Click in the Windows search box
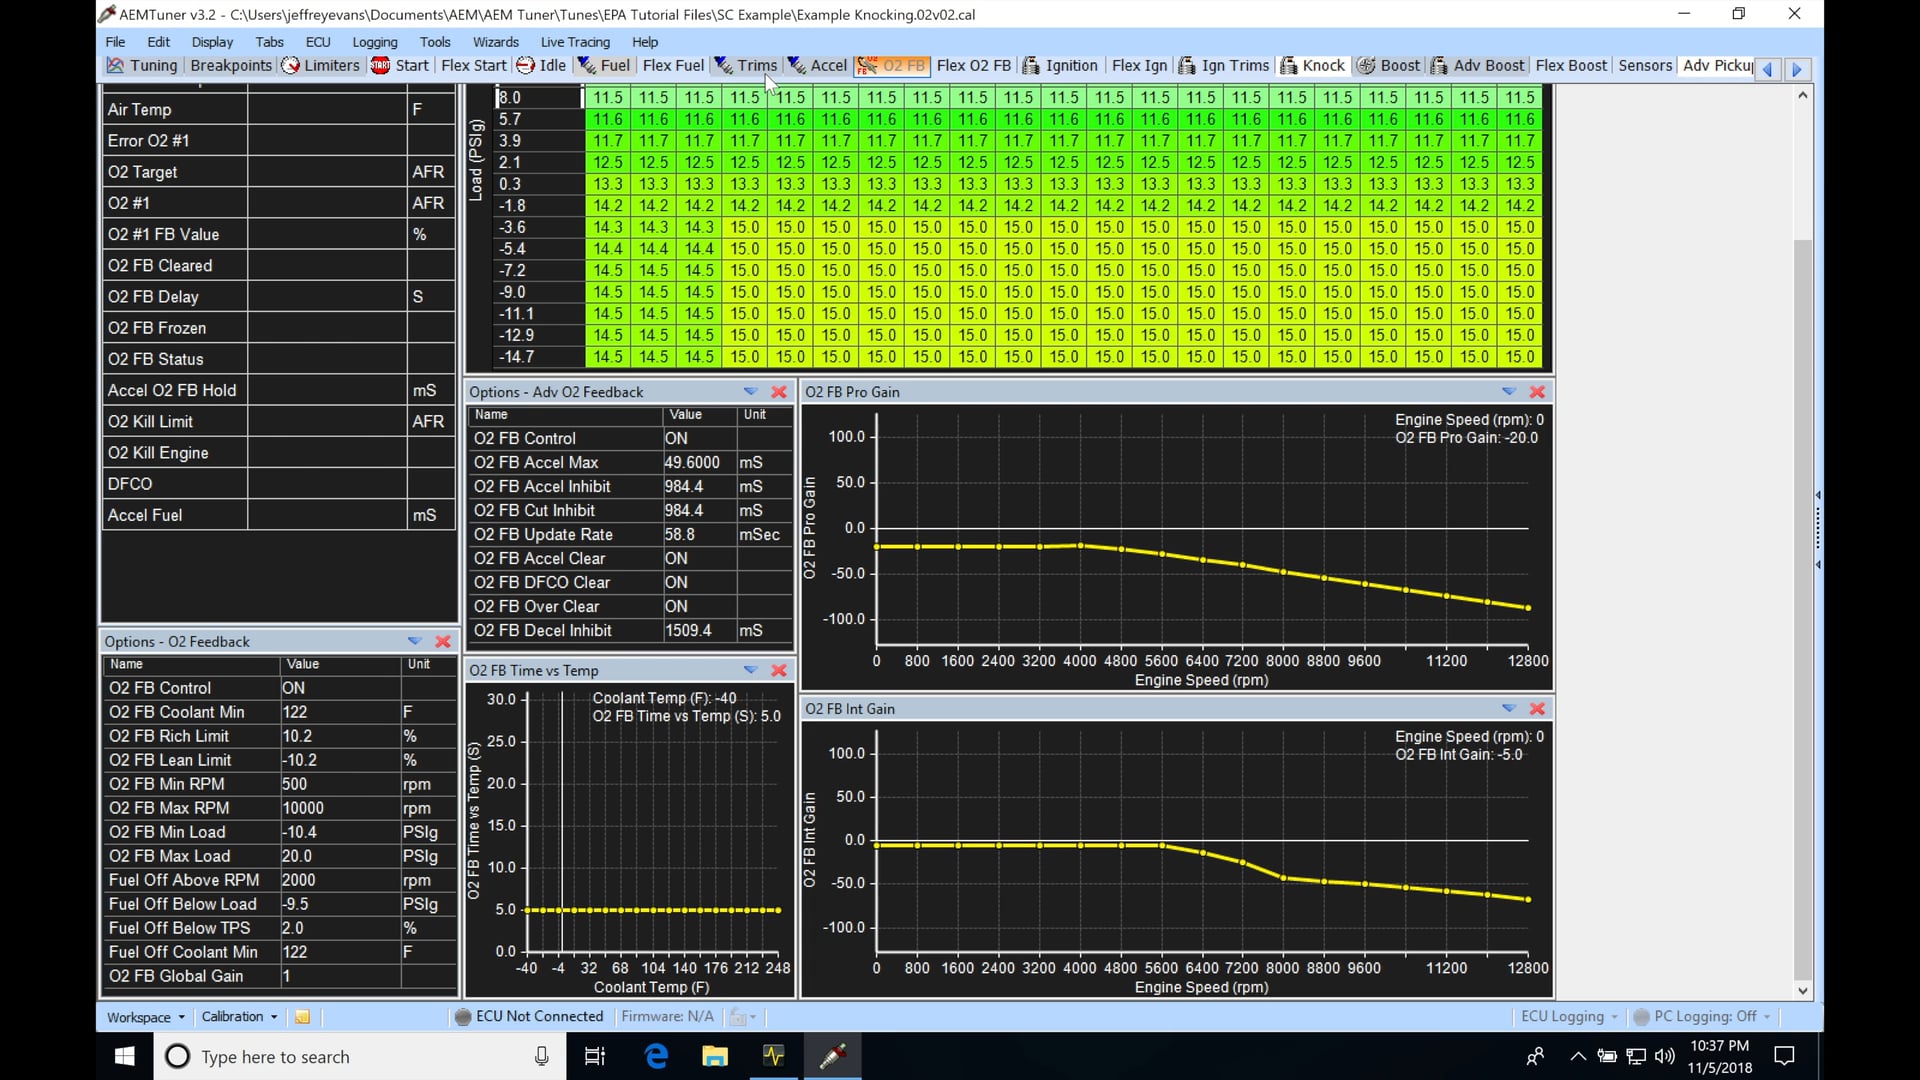 click(350, 1056)
